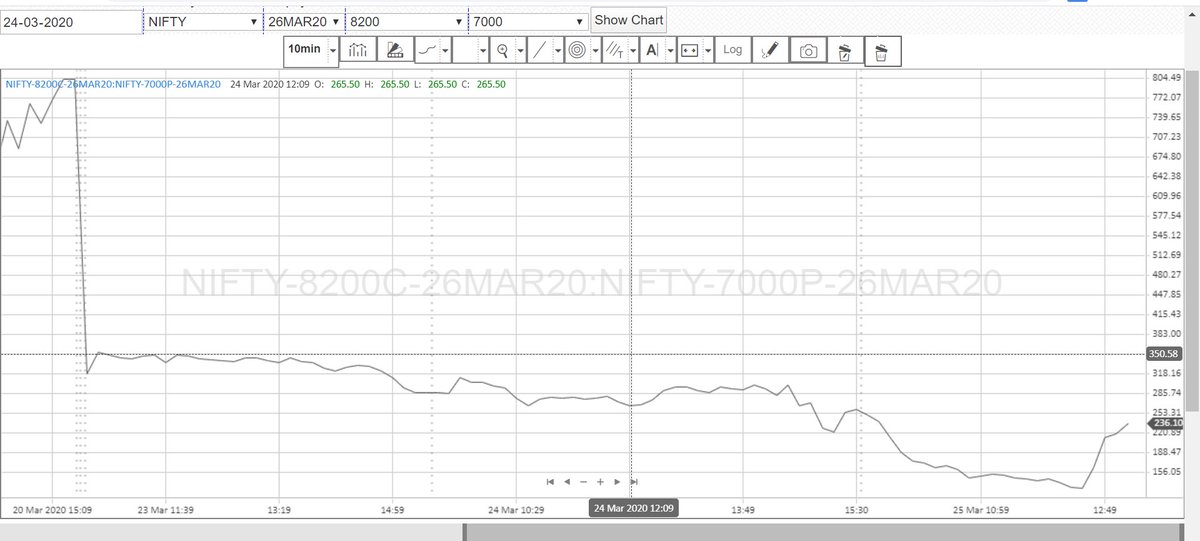
Task: Click the 25 Mar 10:59 axis label
Action: [980, 509]
